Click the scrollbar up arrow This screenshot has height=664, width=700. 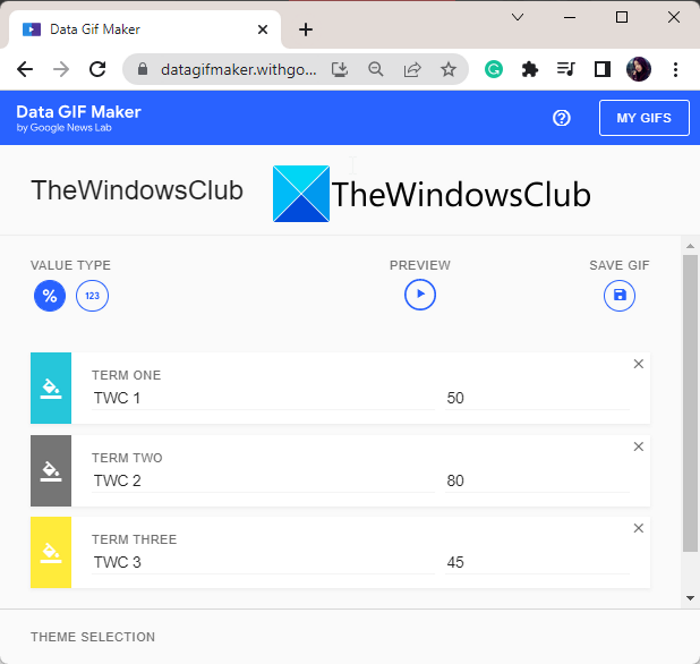tap(691, 246)
